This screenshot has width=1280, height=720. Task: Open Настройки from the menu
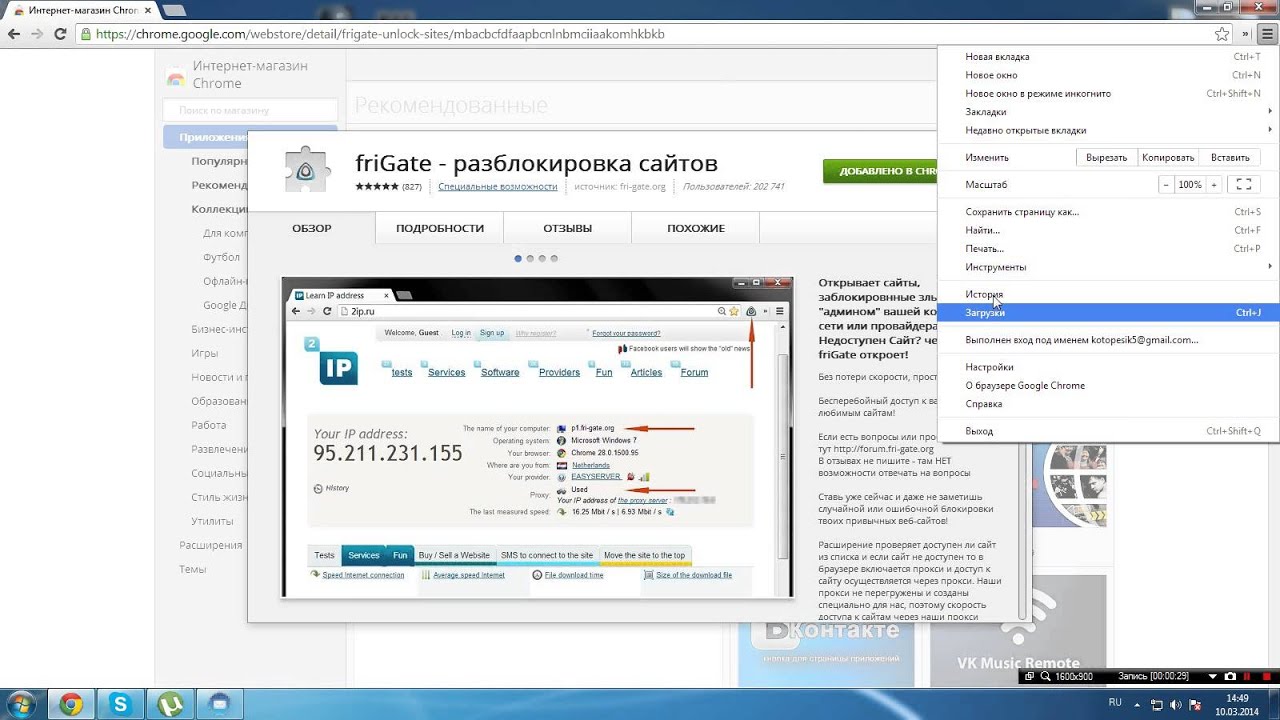tap(1108, 367)
